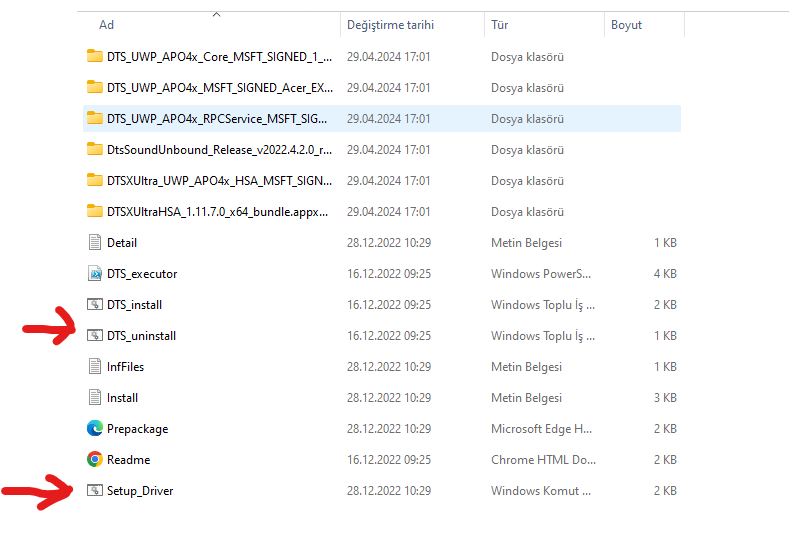Sort by the Boyut column header
This screenshot has height=547, width=789.
pyautogui.click(x=626, y=25)
